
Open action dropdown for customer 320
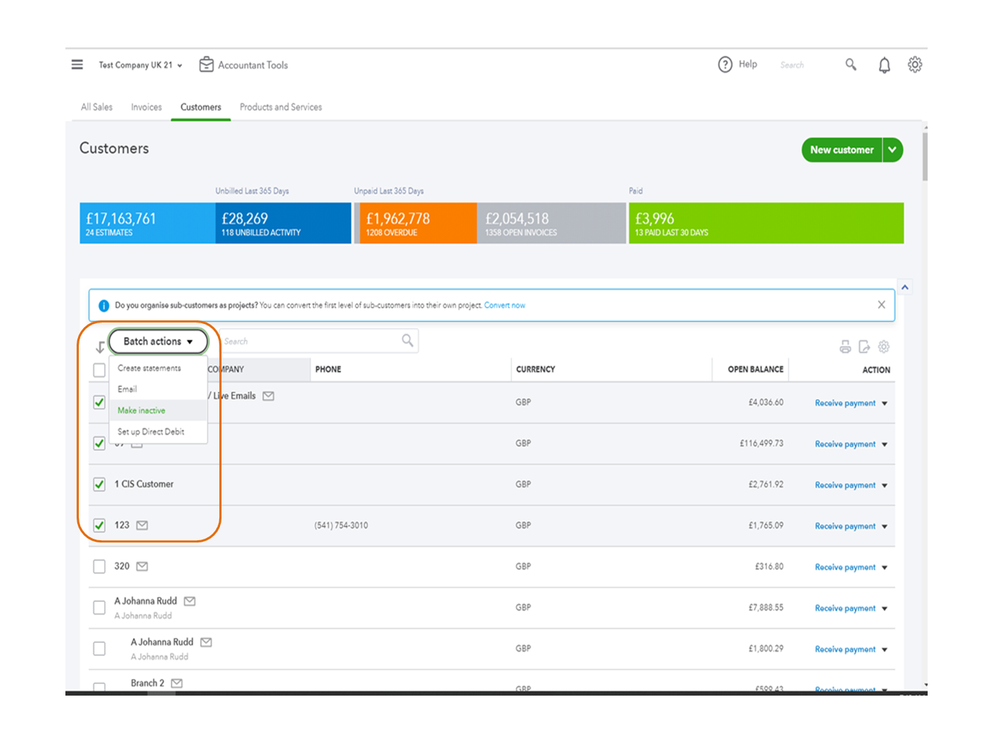(885, 567)
